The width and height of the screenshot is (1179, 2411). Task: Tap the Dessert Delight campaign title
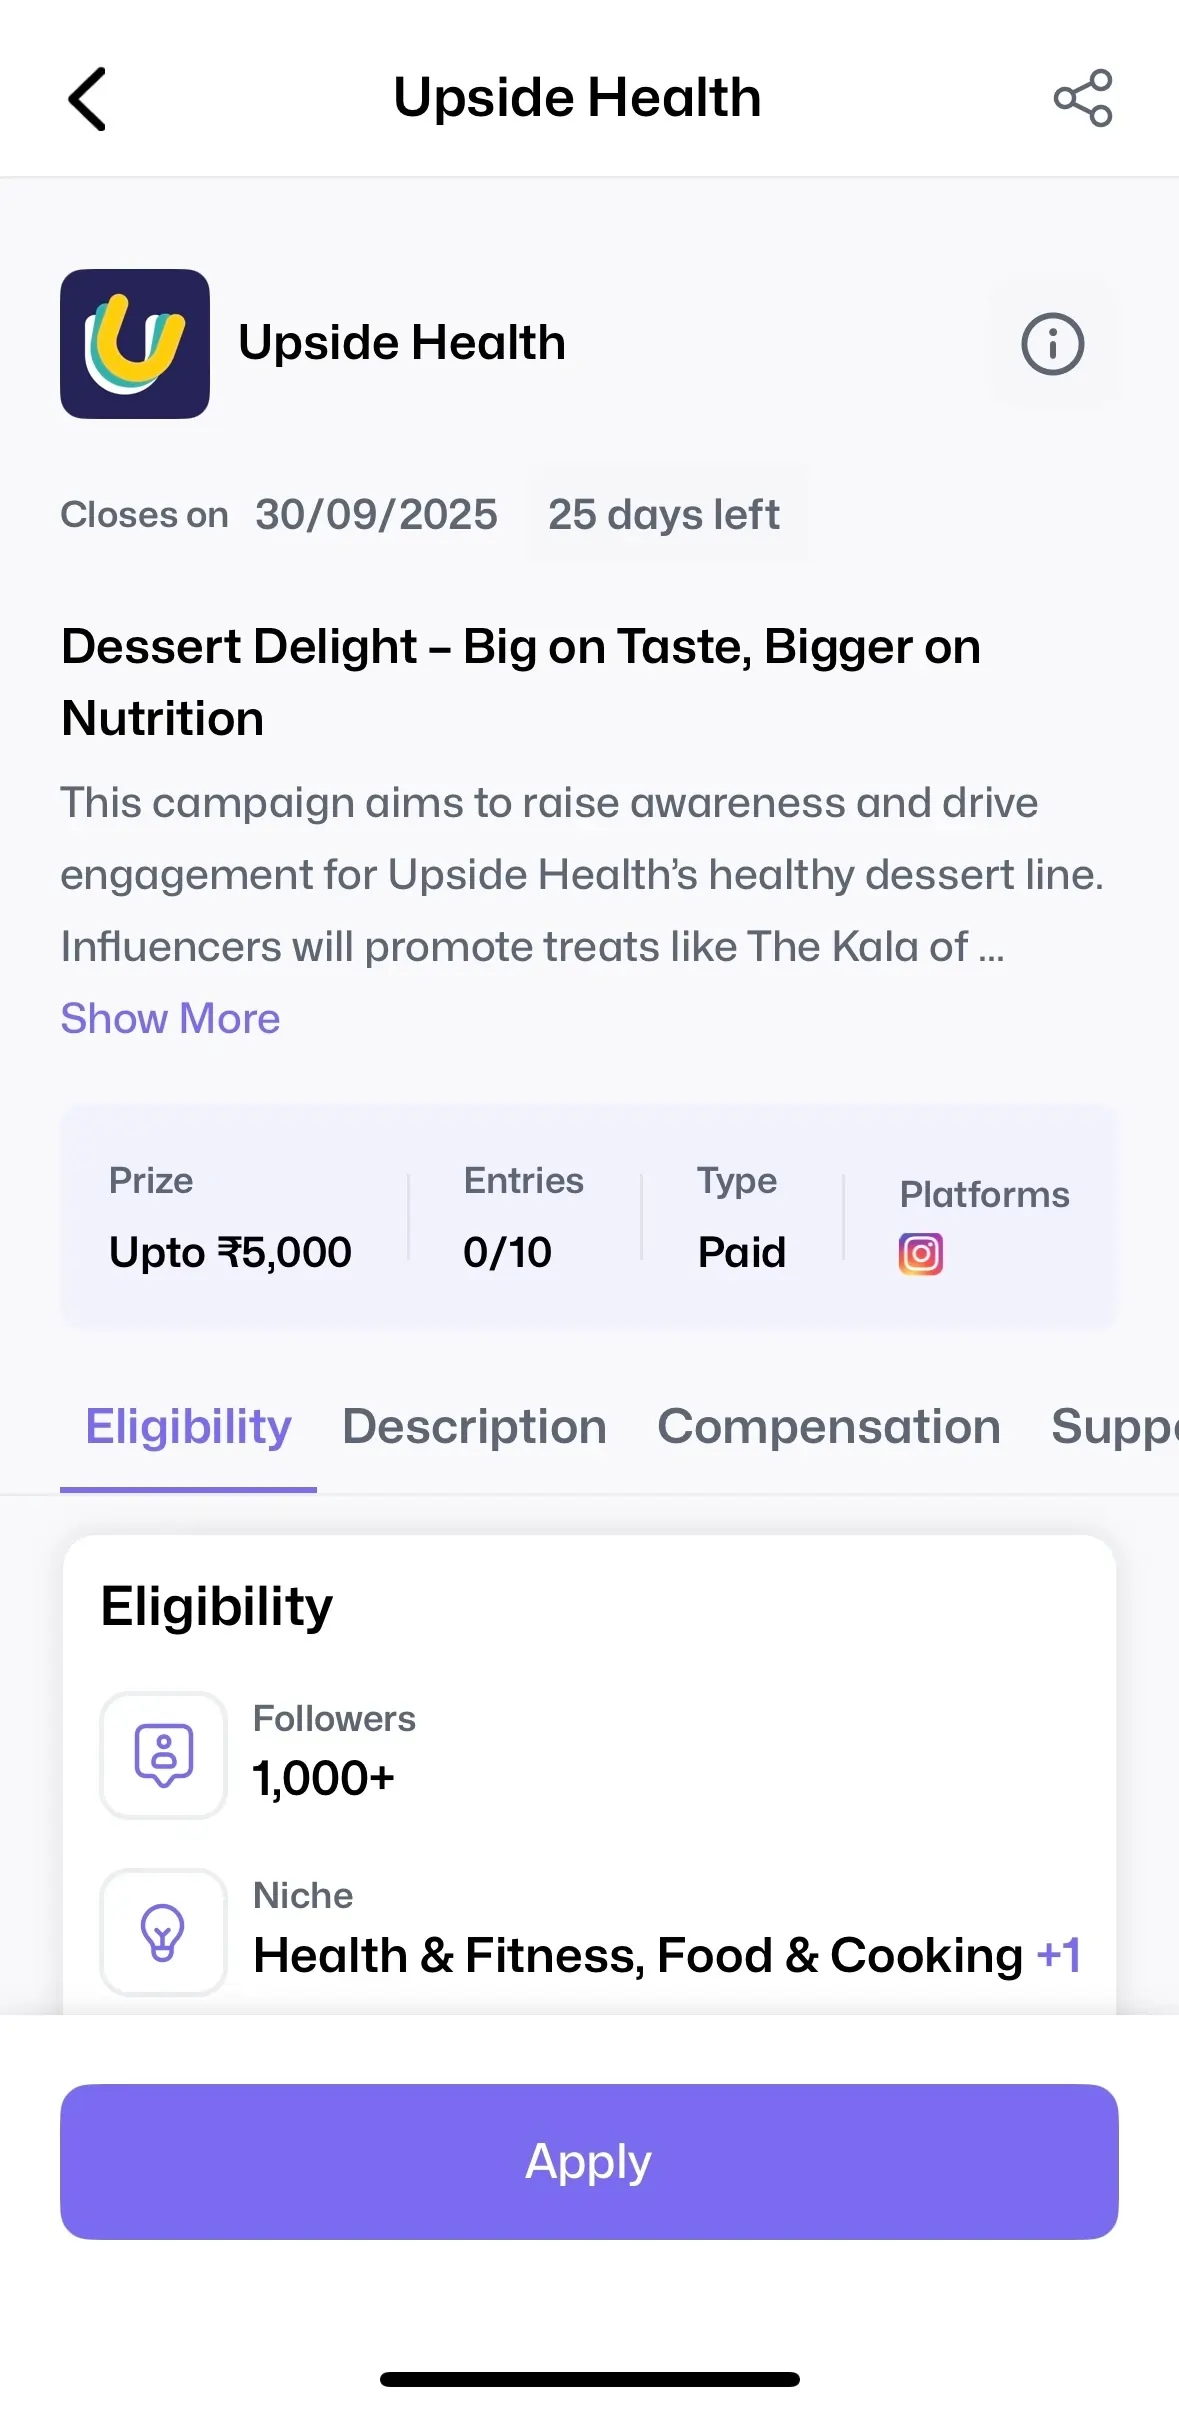[520, 682]
